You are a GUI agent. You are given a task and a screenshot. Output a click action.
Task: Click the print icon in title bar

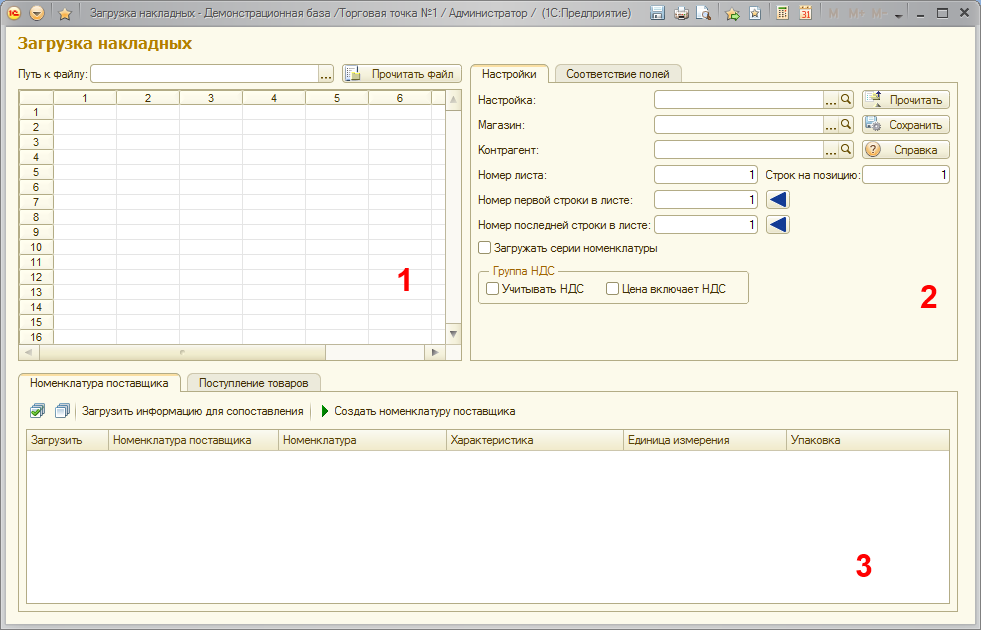(681, 14)
